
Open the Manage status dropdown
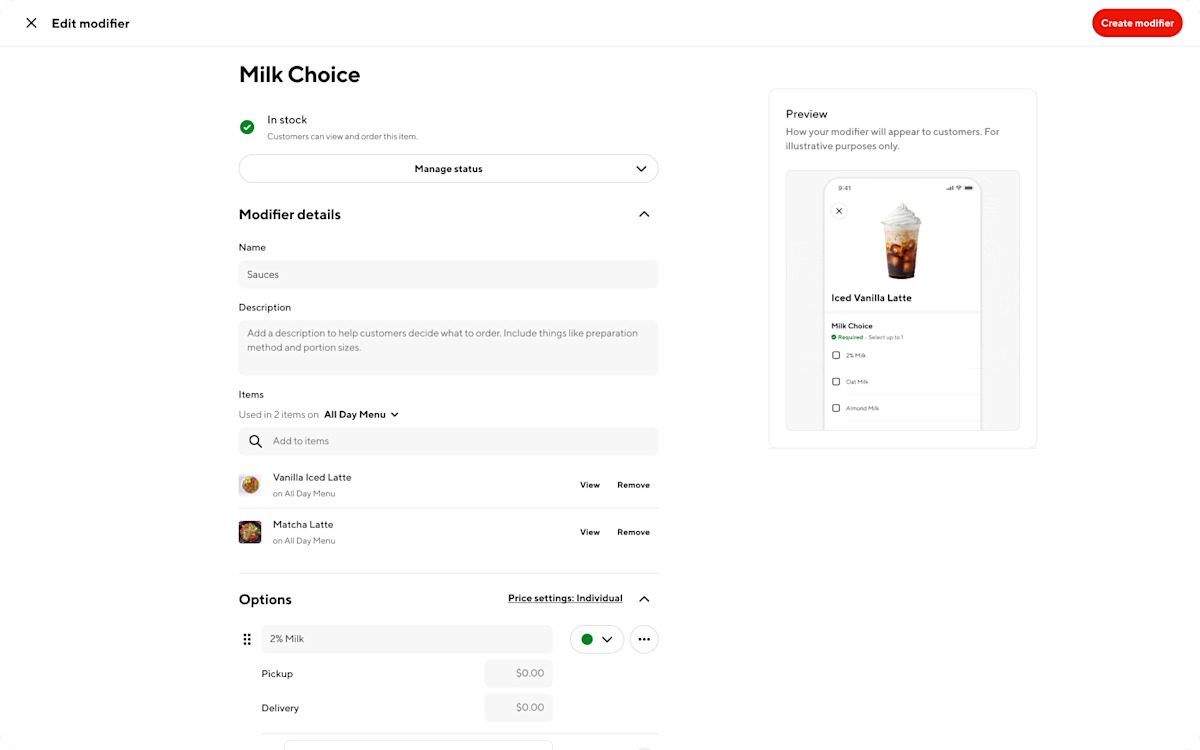(448, 169)
